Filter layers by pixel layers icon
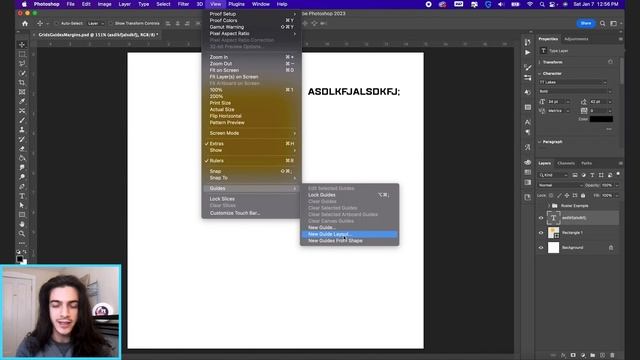Viewport: 640px width, 360px height. 575,175
